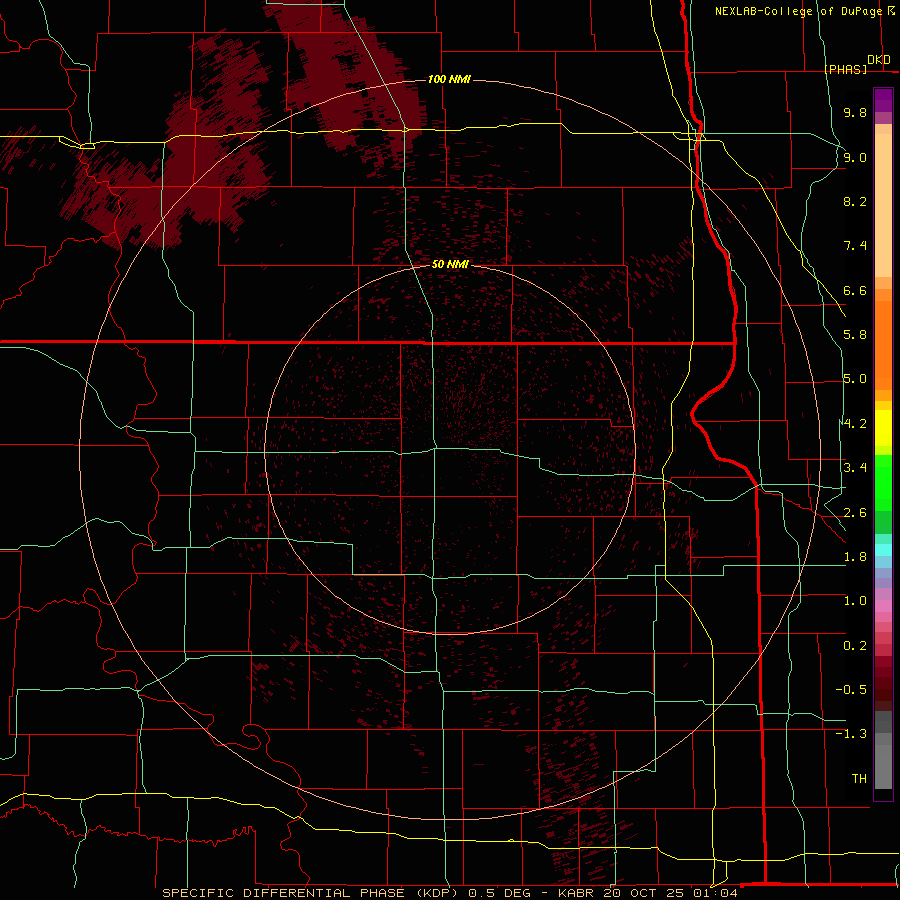
Task: Click the 6.6 scale value
Action: pyautogui.click(x=855, y=290)
